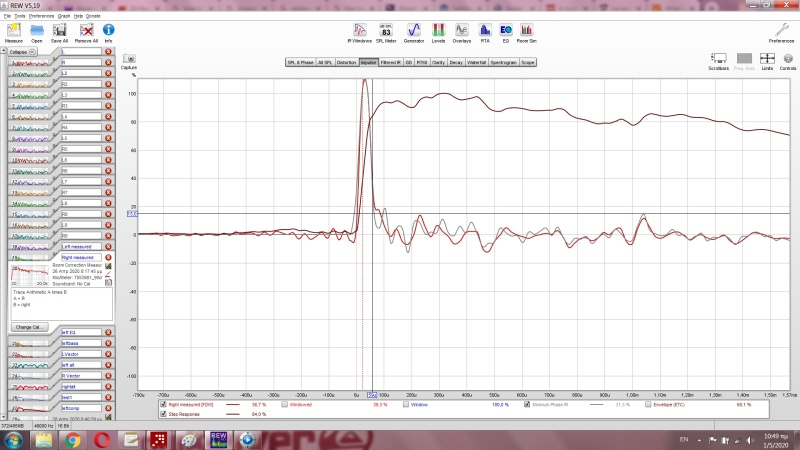The height and width of the screenshot is (450, 800).
Task: Open the Preferences wrench icon
Action: pos(781,31)
